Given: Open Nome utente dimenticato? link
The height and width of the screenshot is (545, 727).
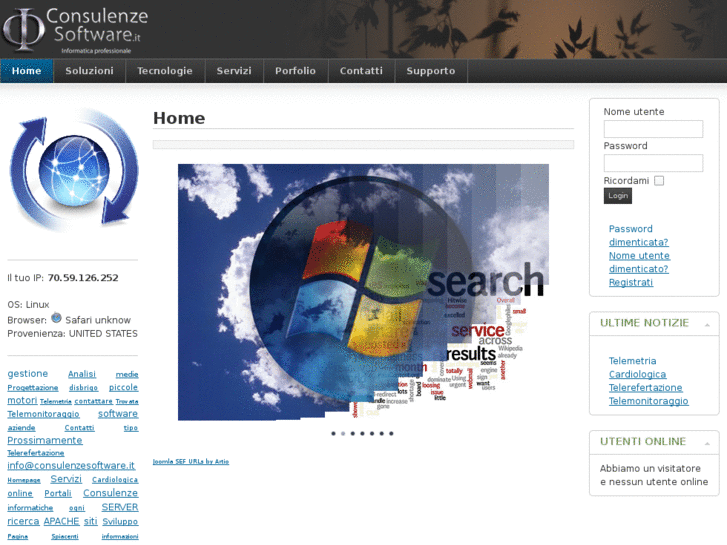Looking at the screenshot, I should (x=639, y=262).
